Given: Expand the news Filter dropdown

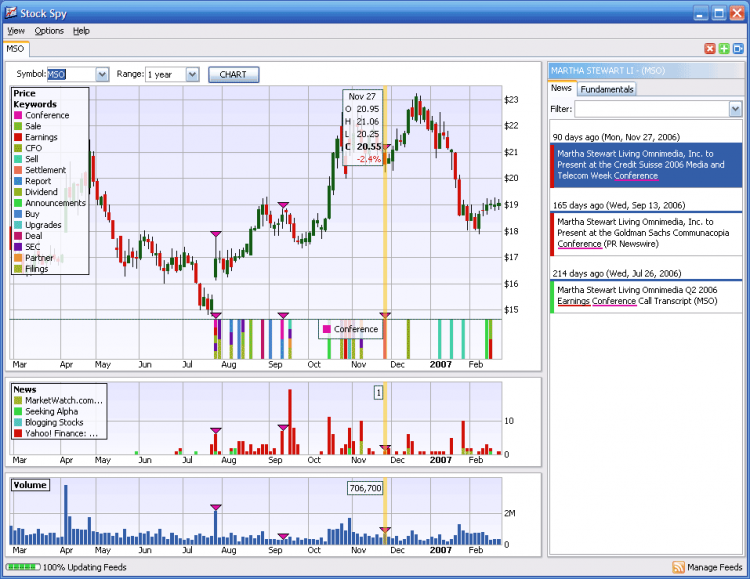Looking at the screenshot, I should 735,109.
